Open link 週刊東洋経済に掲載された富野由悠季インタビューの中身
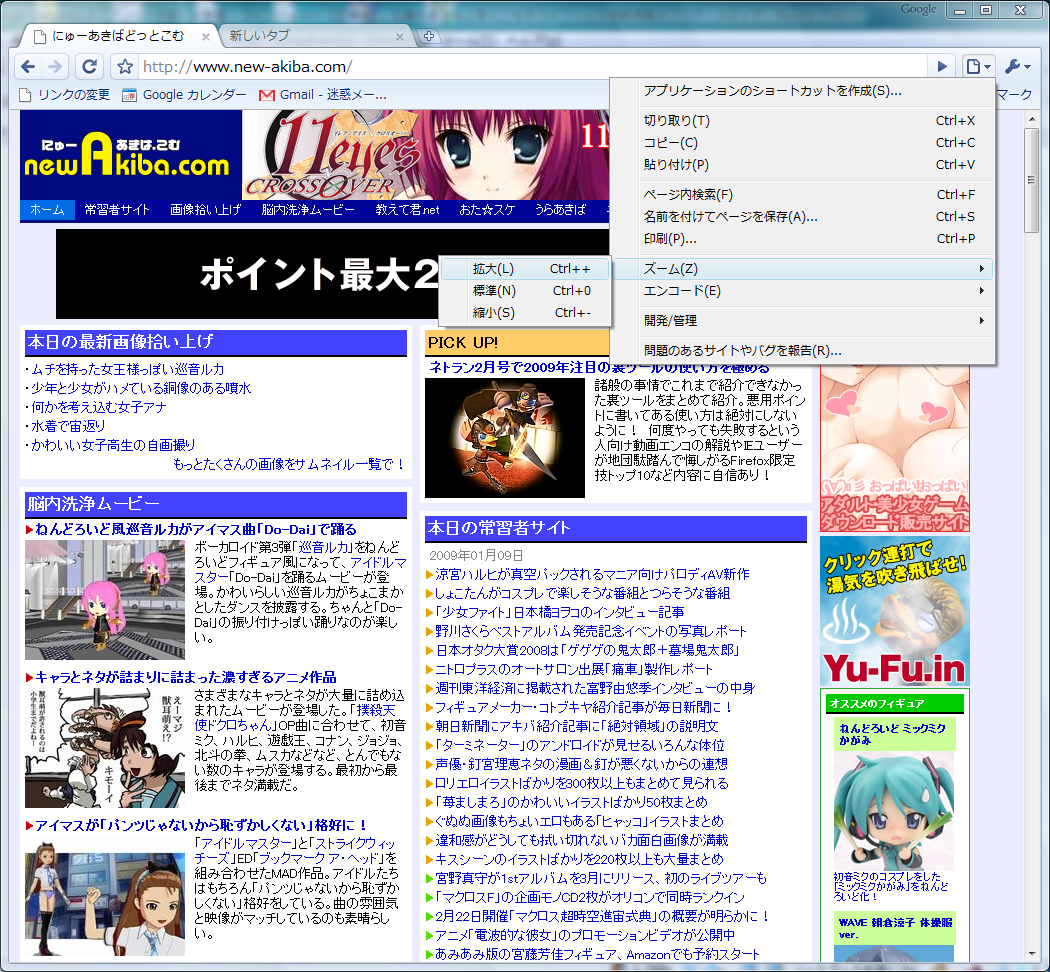 (x=595, y=688)
